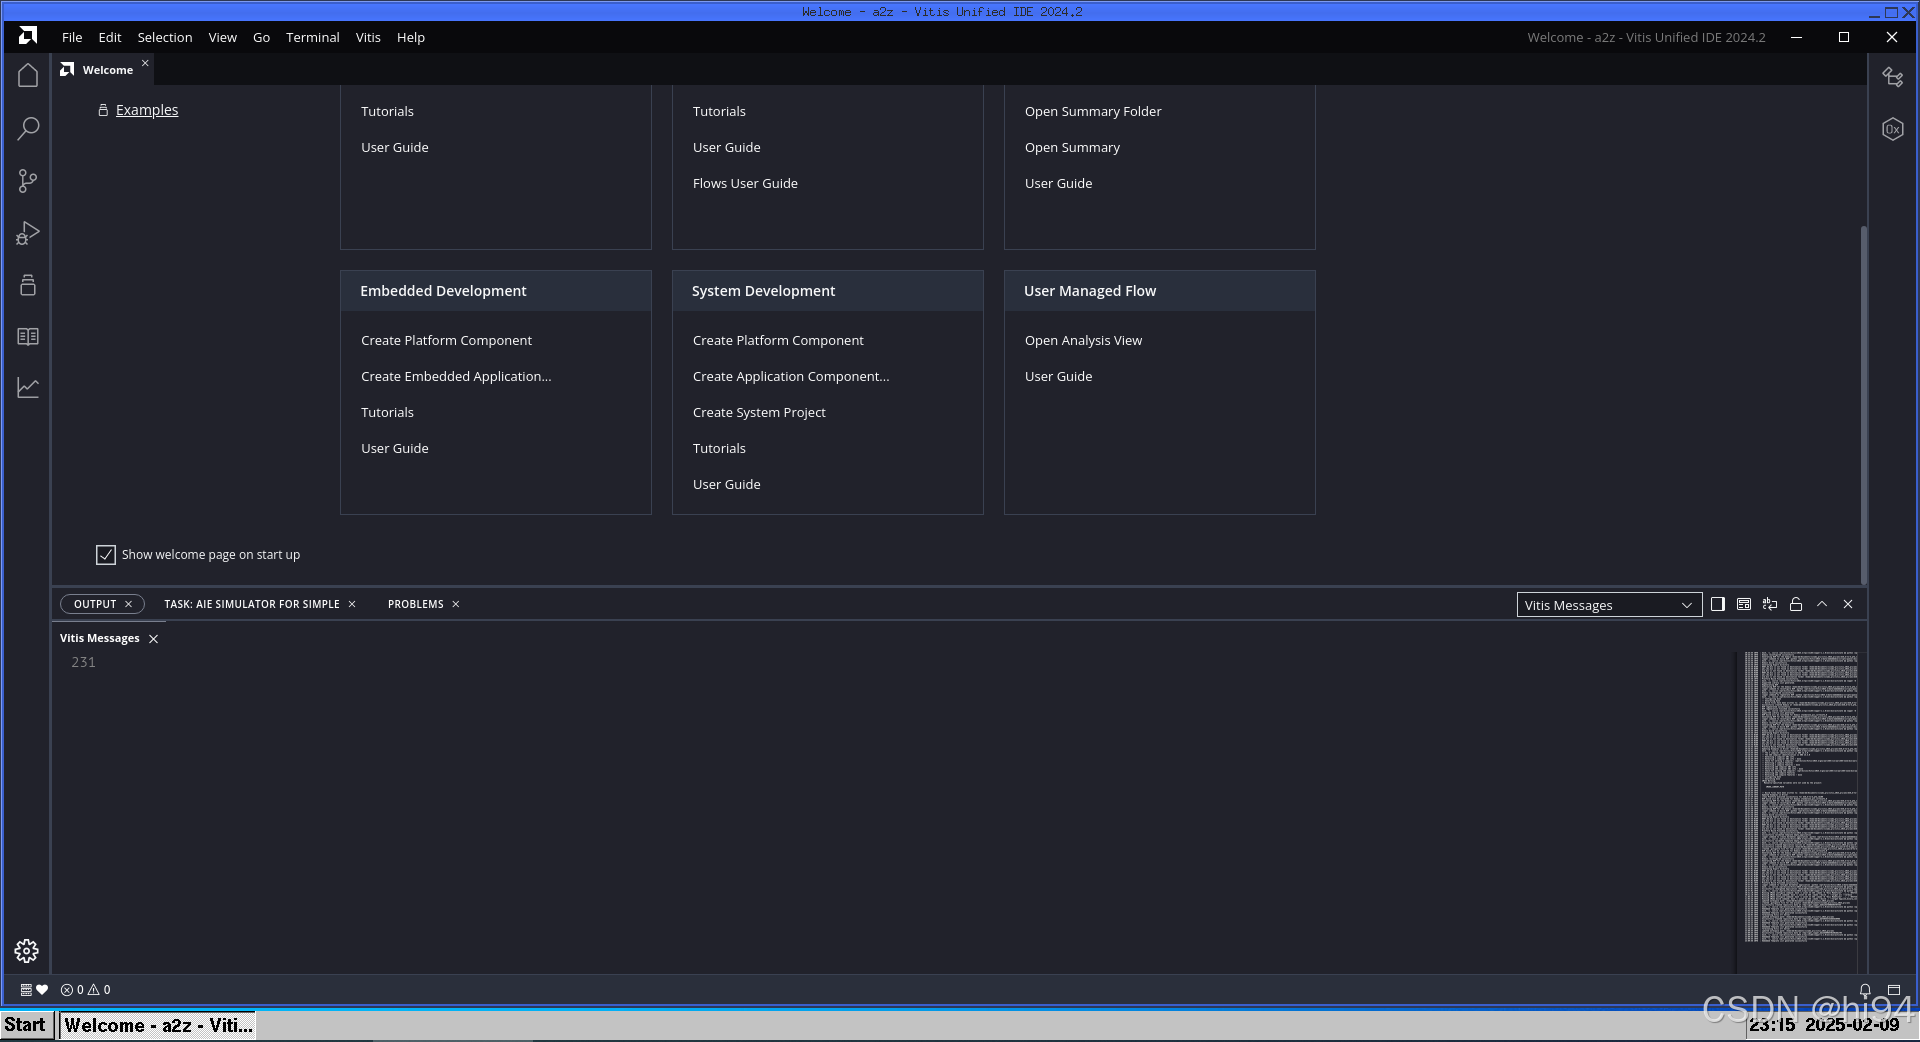Click Create Embedded Application link
Screen dimensions: 1920x1042
456,376
